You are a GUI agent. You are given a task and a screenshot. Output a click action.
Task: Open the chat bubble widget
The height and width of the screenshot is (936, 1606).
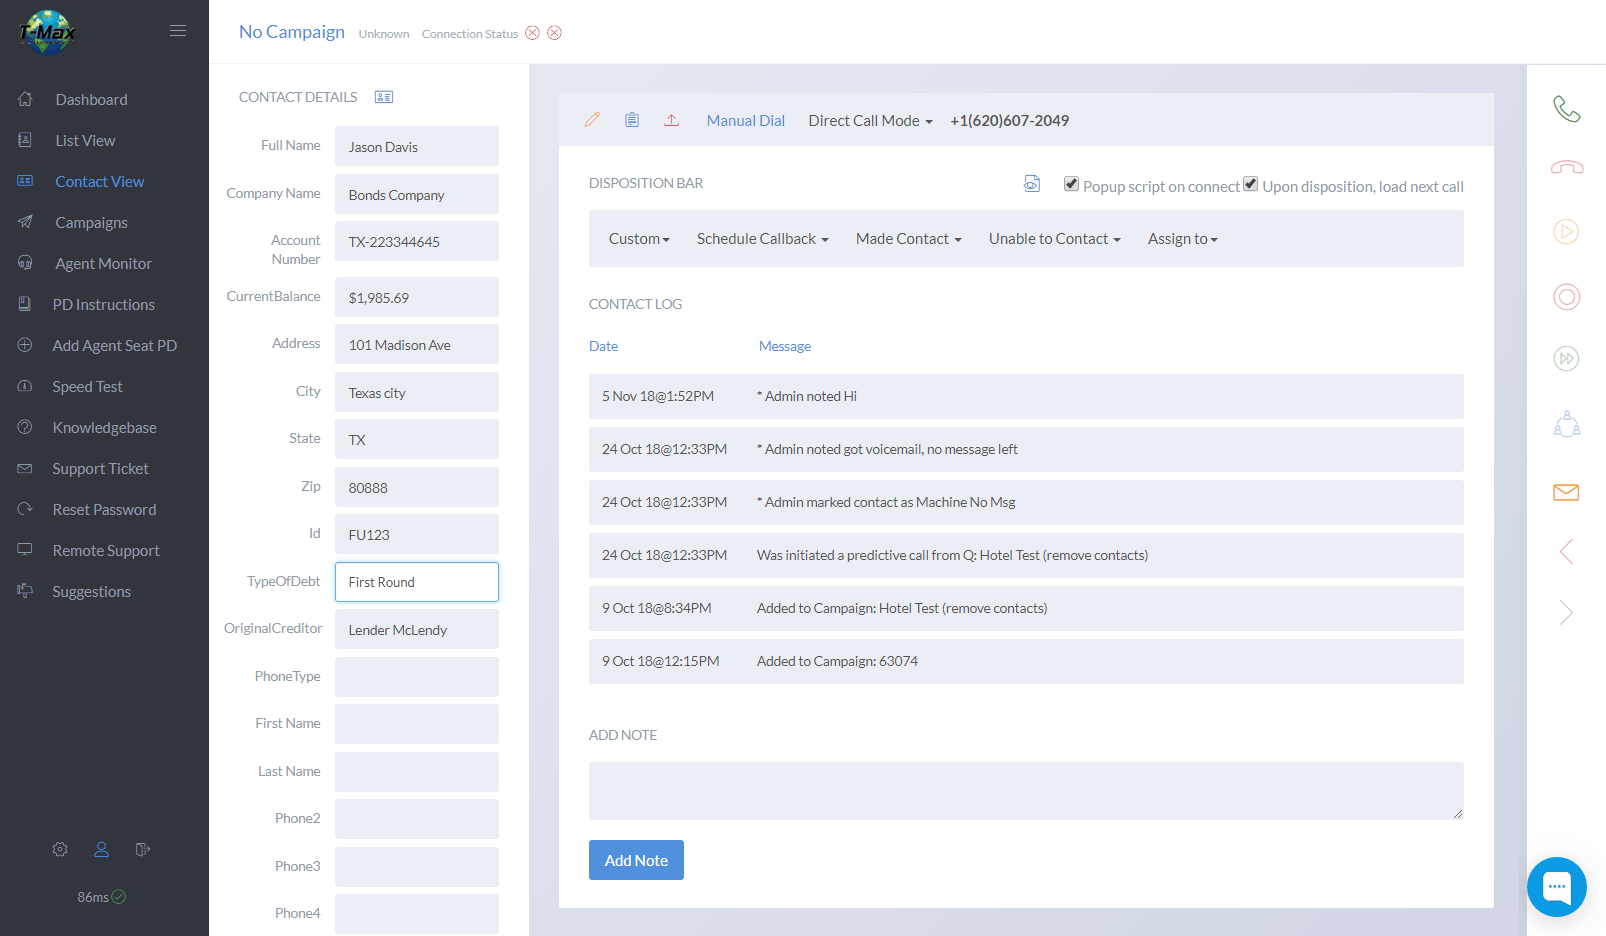point(1557,887)
